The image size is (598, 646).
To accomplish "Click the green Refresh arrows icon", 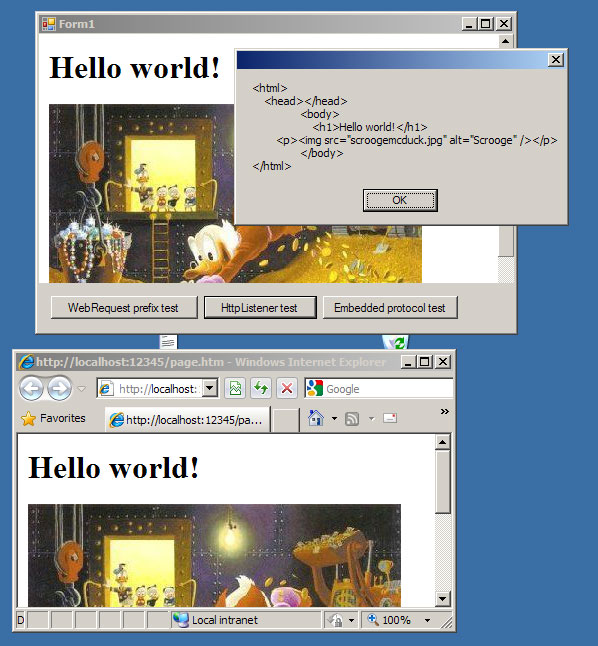I will (261, 388).
